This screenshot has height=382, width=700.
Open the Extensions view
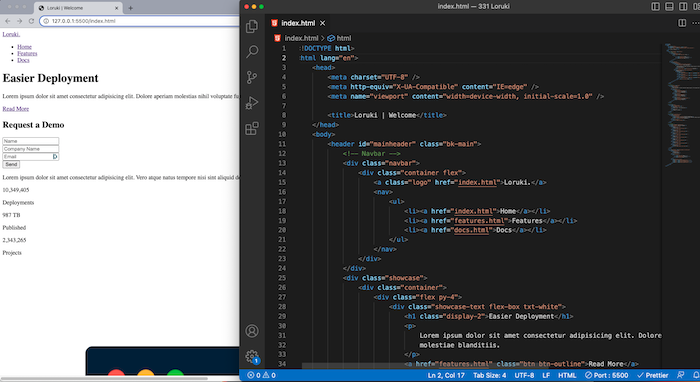pyautogui.click(x=252, y=129)
